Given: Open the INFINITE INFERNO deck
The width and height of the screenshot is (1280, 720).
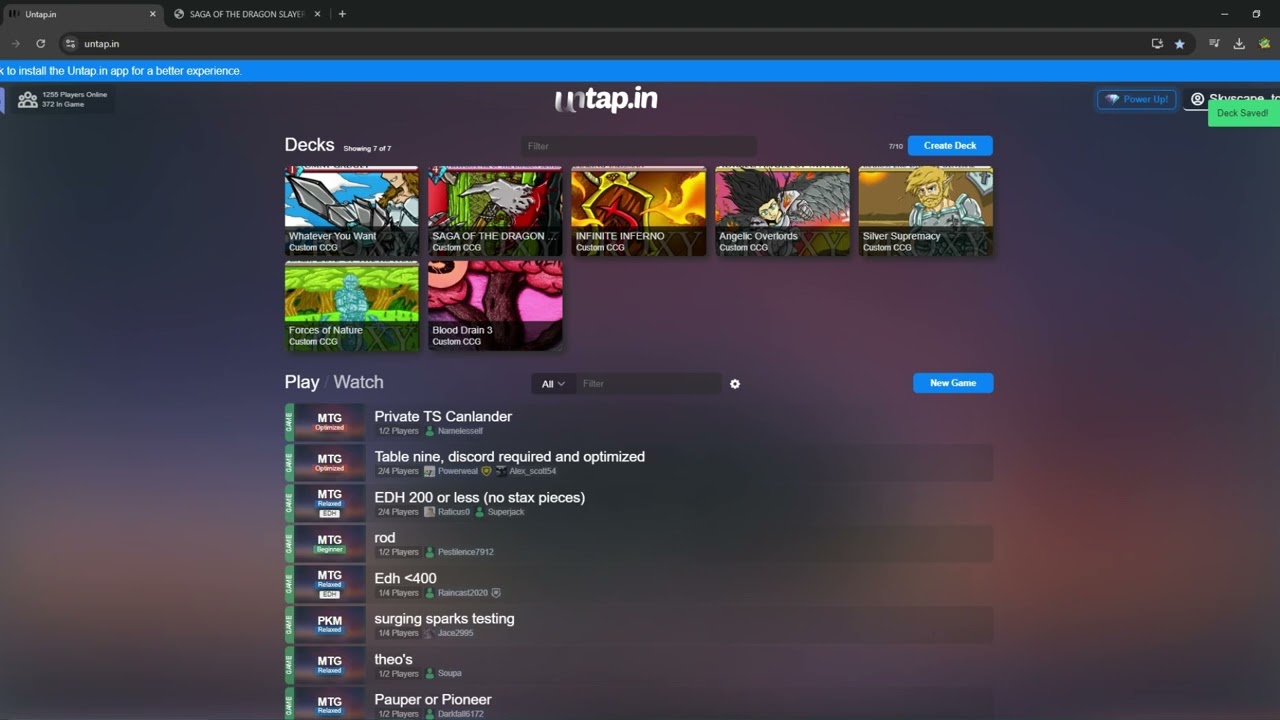Looking at the screenshot, I should click(x=638, y=211).
